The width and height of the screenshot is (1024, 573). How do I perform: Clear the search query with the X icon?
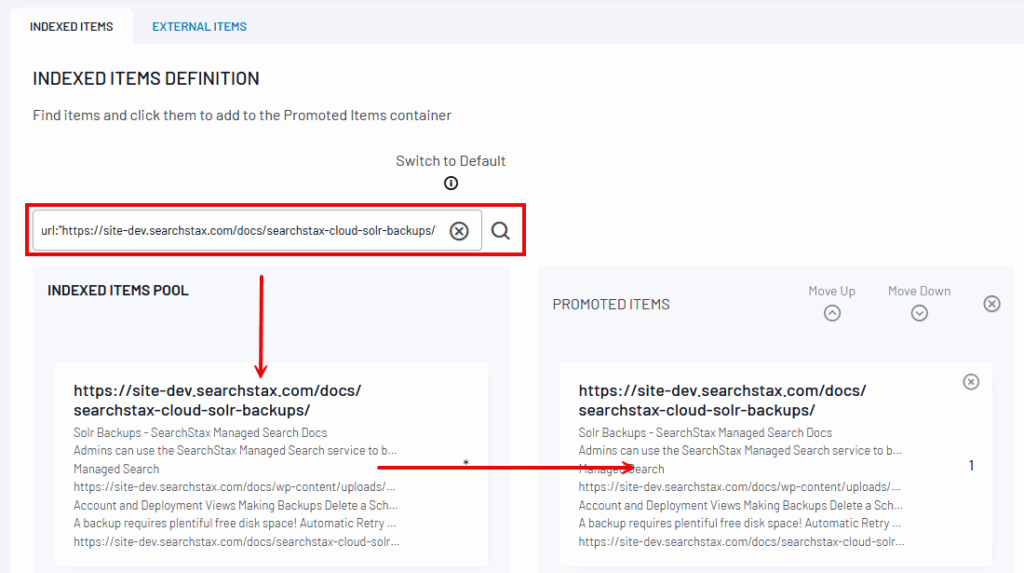click(459, 231)
